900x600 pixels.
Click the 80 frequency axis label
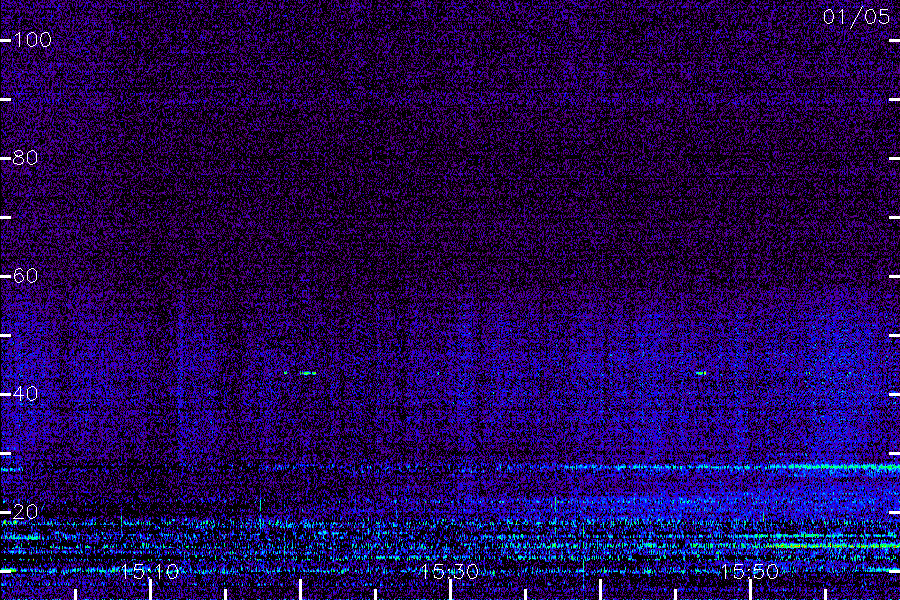pos(25,157)
